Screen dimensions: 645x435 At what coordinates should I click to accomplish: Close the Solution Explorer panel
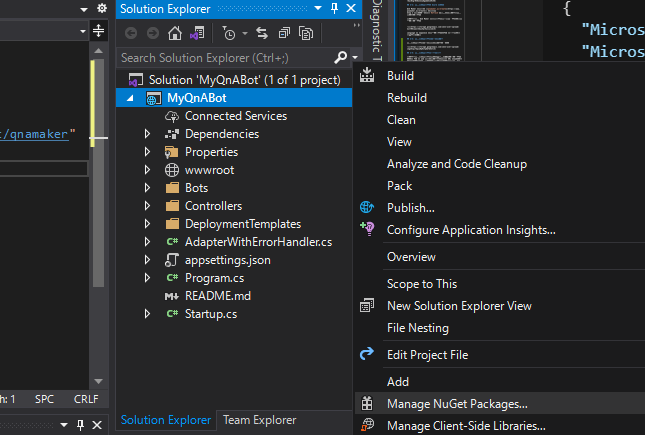click(x=351, y=8)
